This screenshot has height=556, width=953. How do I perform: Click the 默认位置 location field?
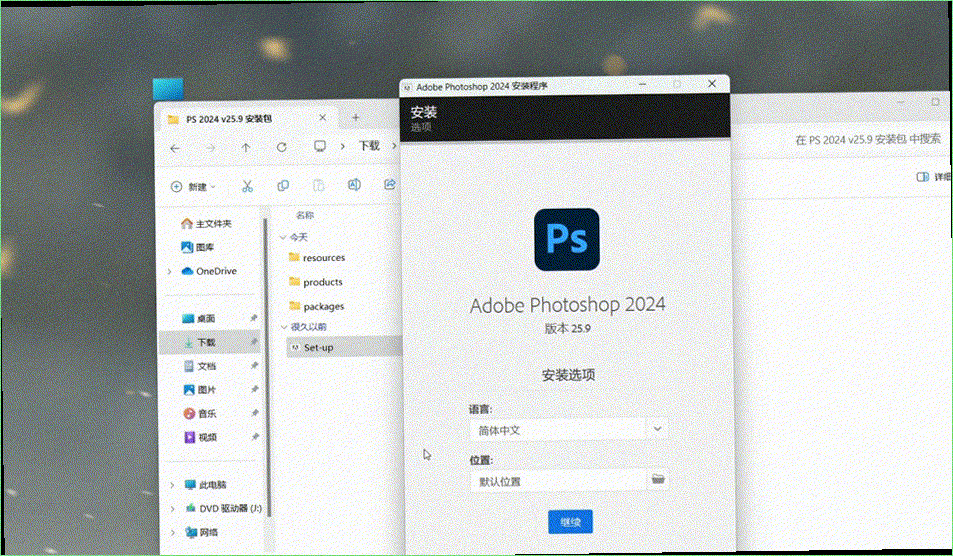557,481
